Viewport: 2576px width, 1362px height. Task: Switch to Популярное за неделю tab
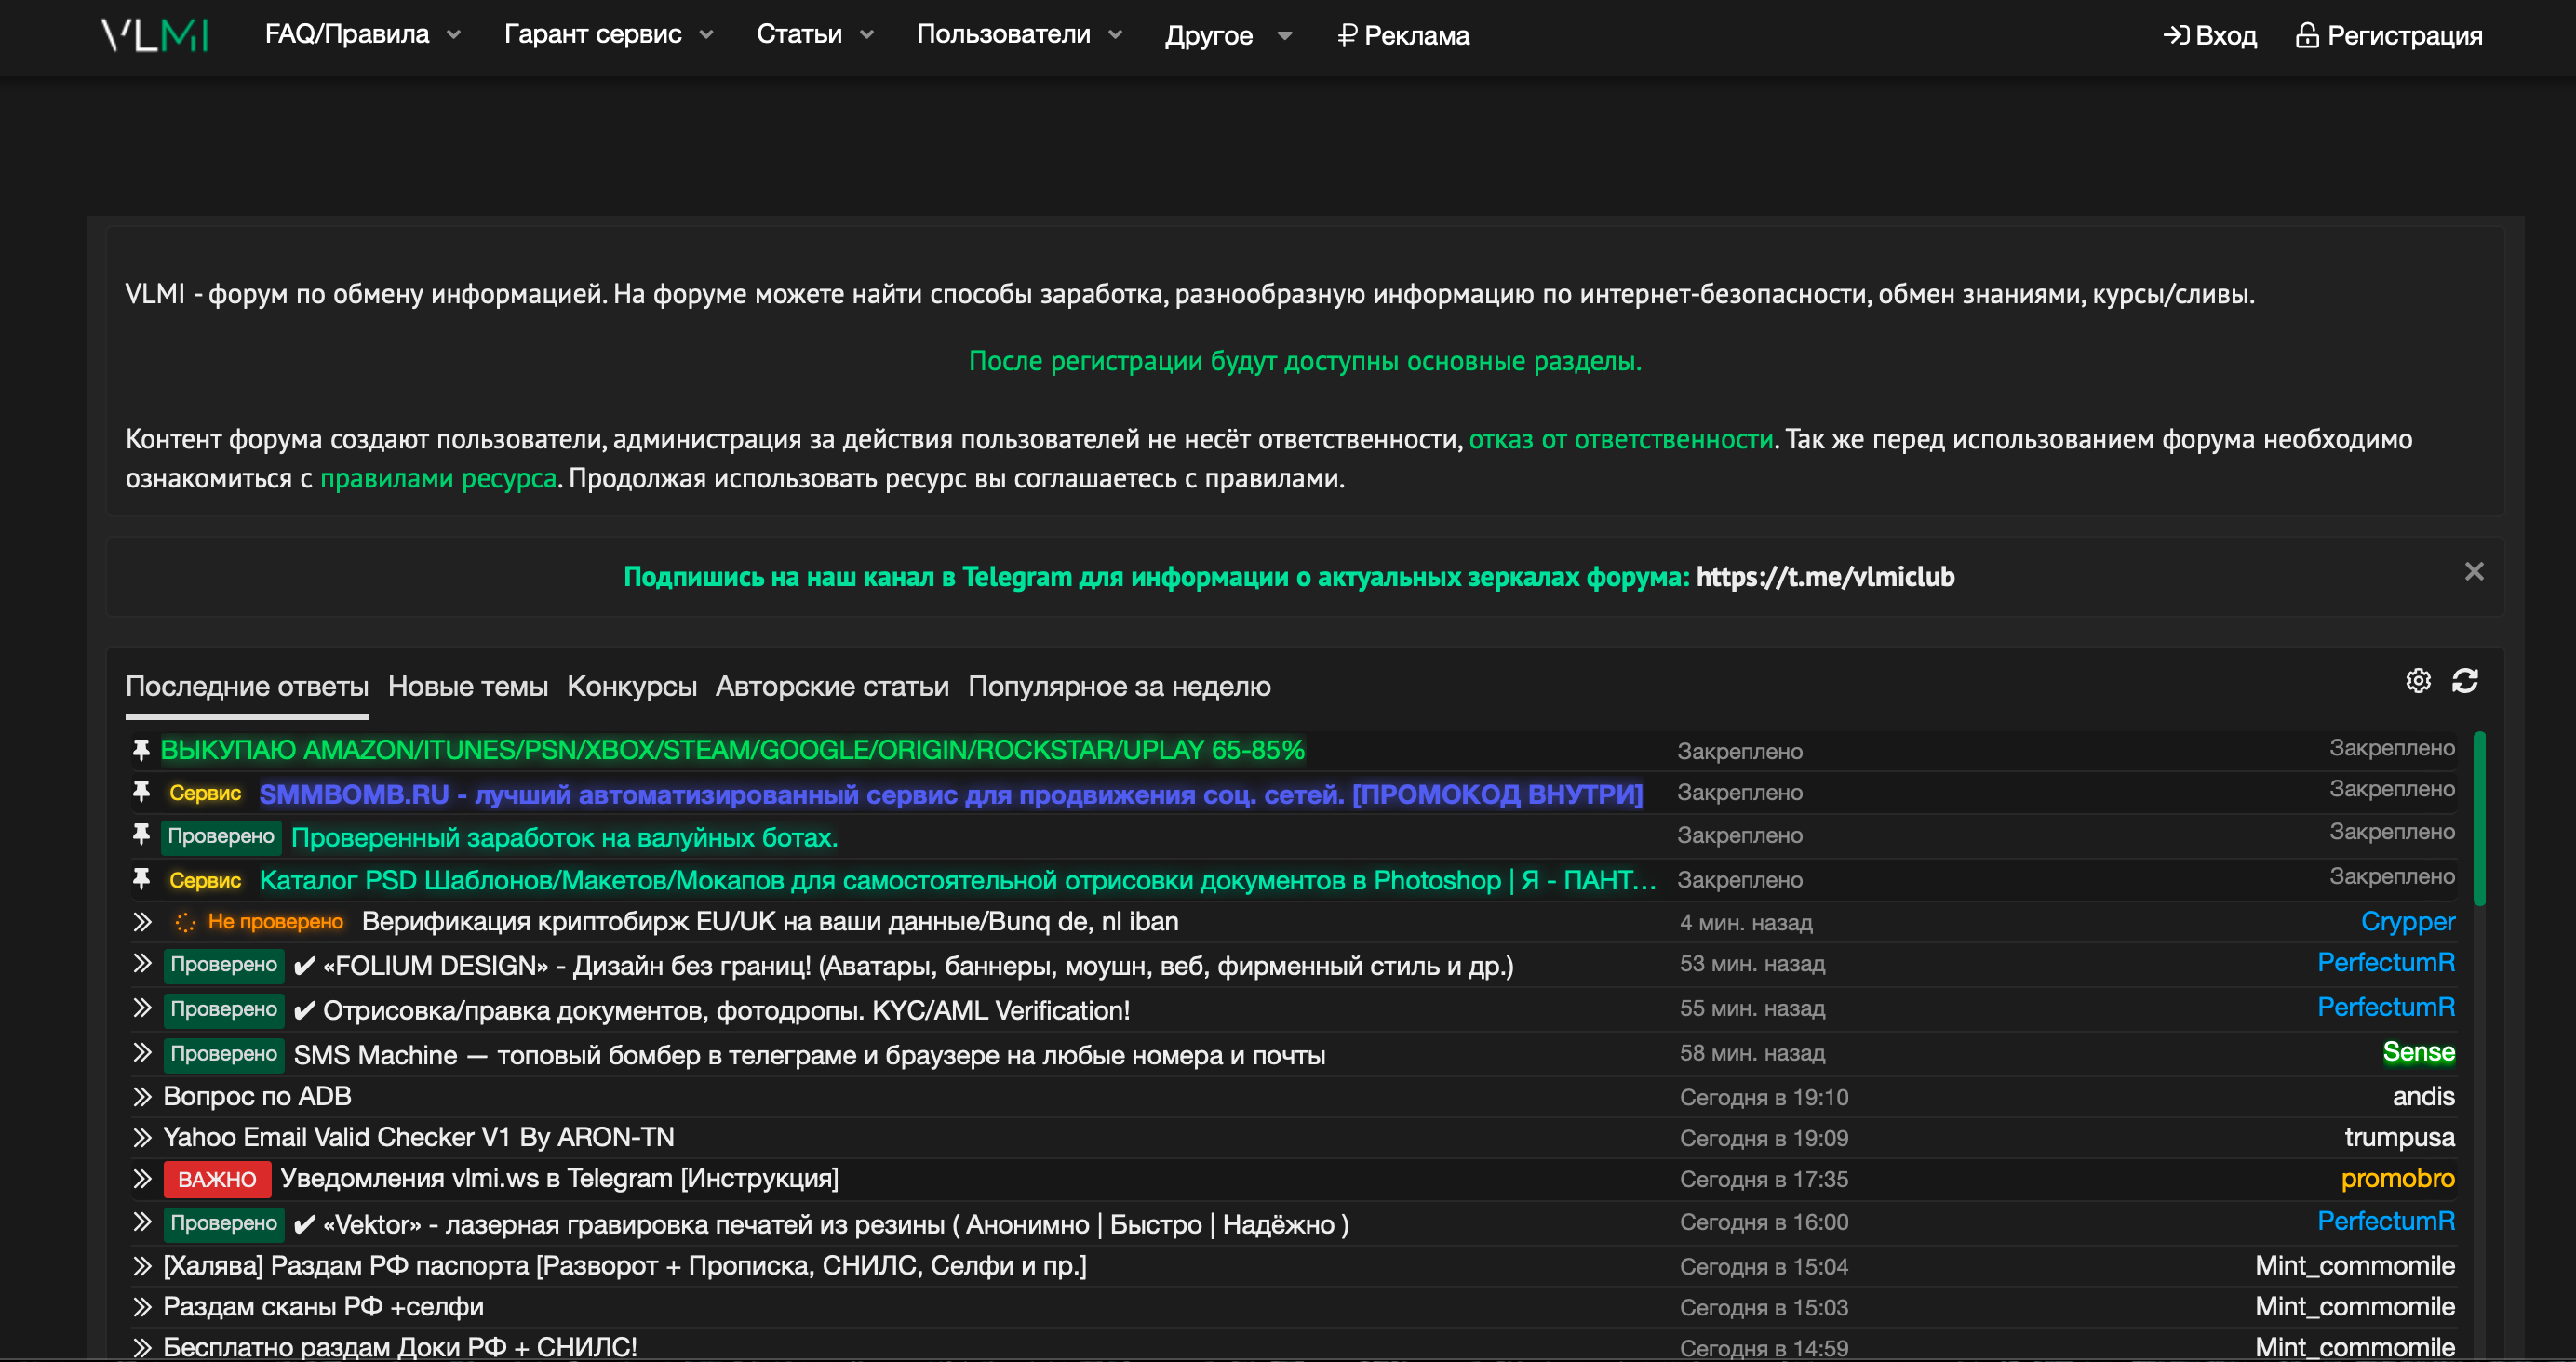[1119, 687]
